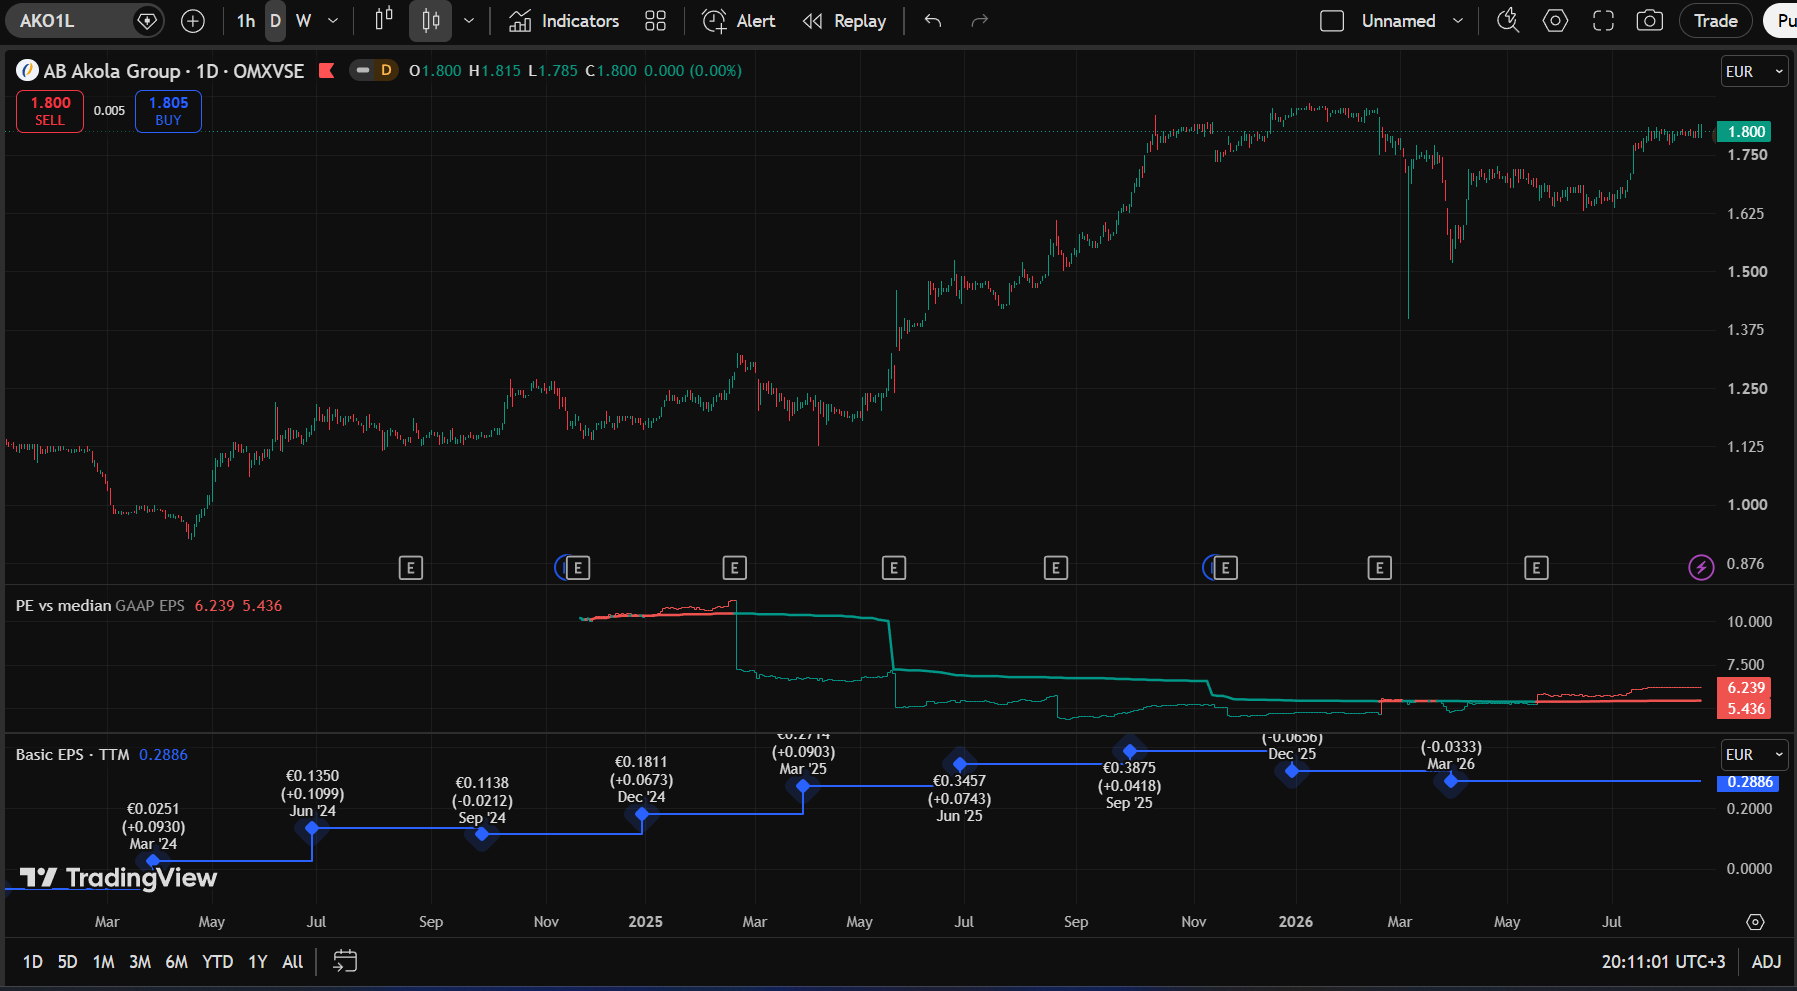Viewport: 1797px width, 991px height.
Task: Start bar Replay mode
Action: click(845, 21)
